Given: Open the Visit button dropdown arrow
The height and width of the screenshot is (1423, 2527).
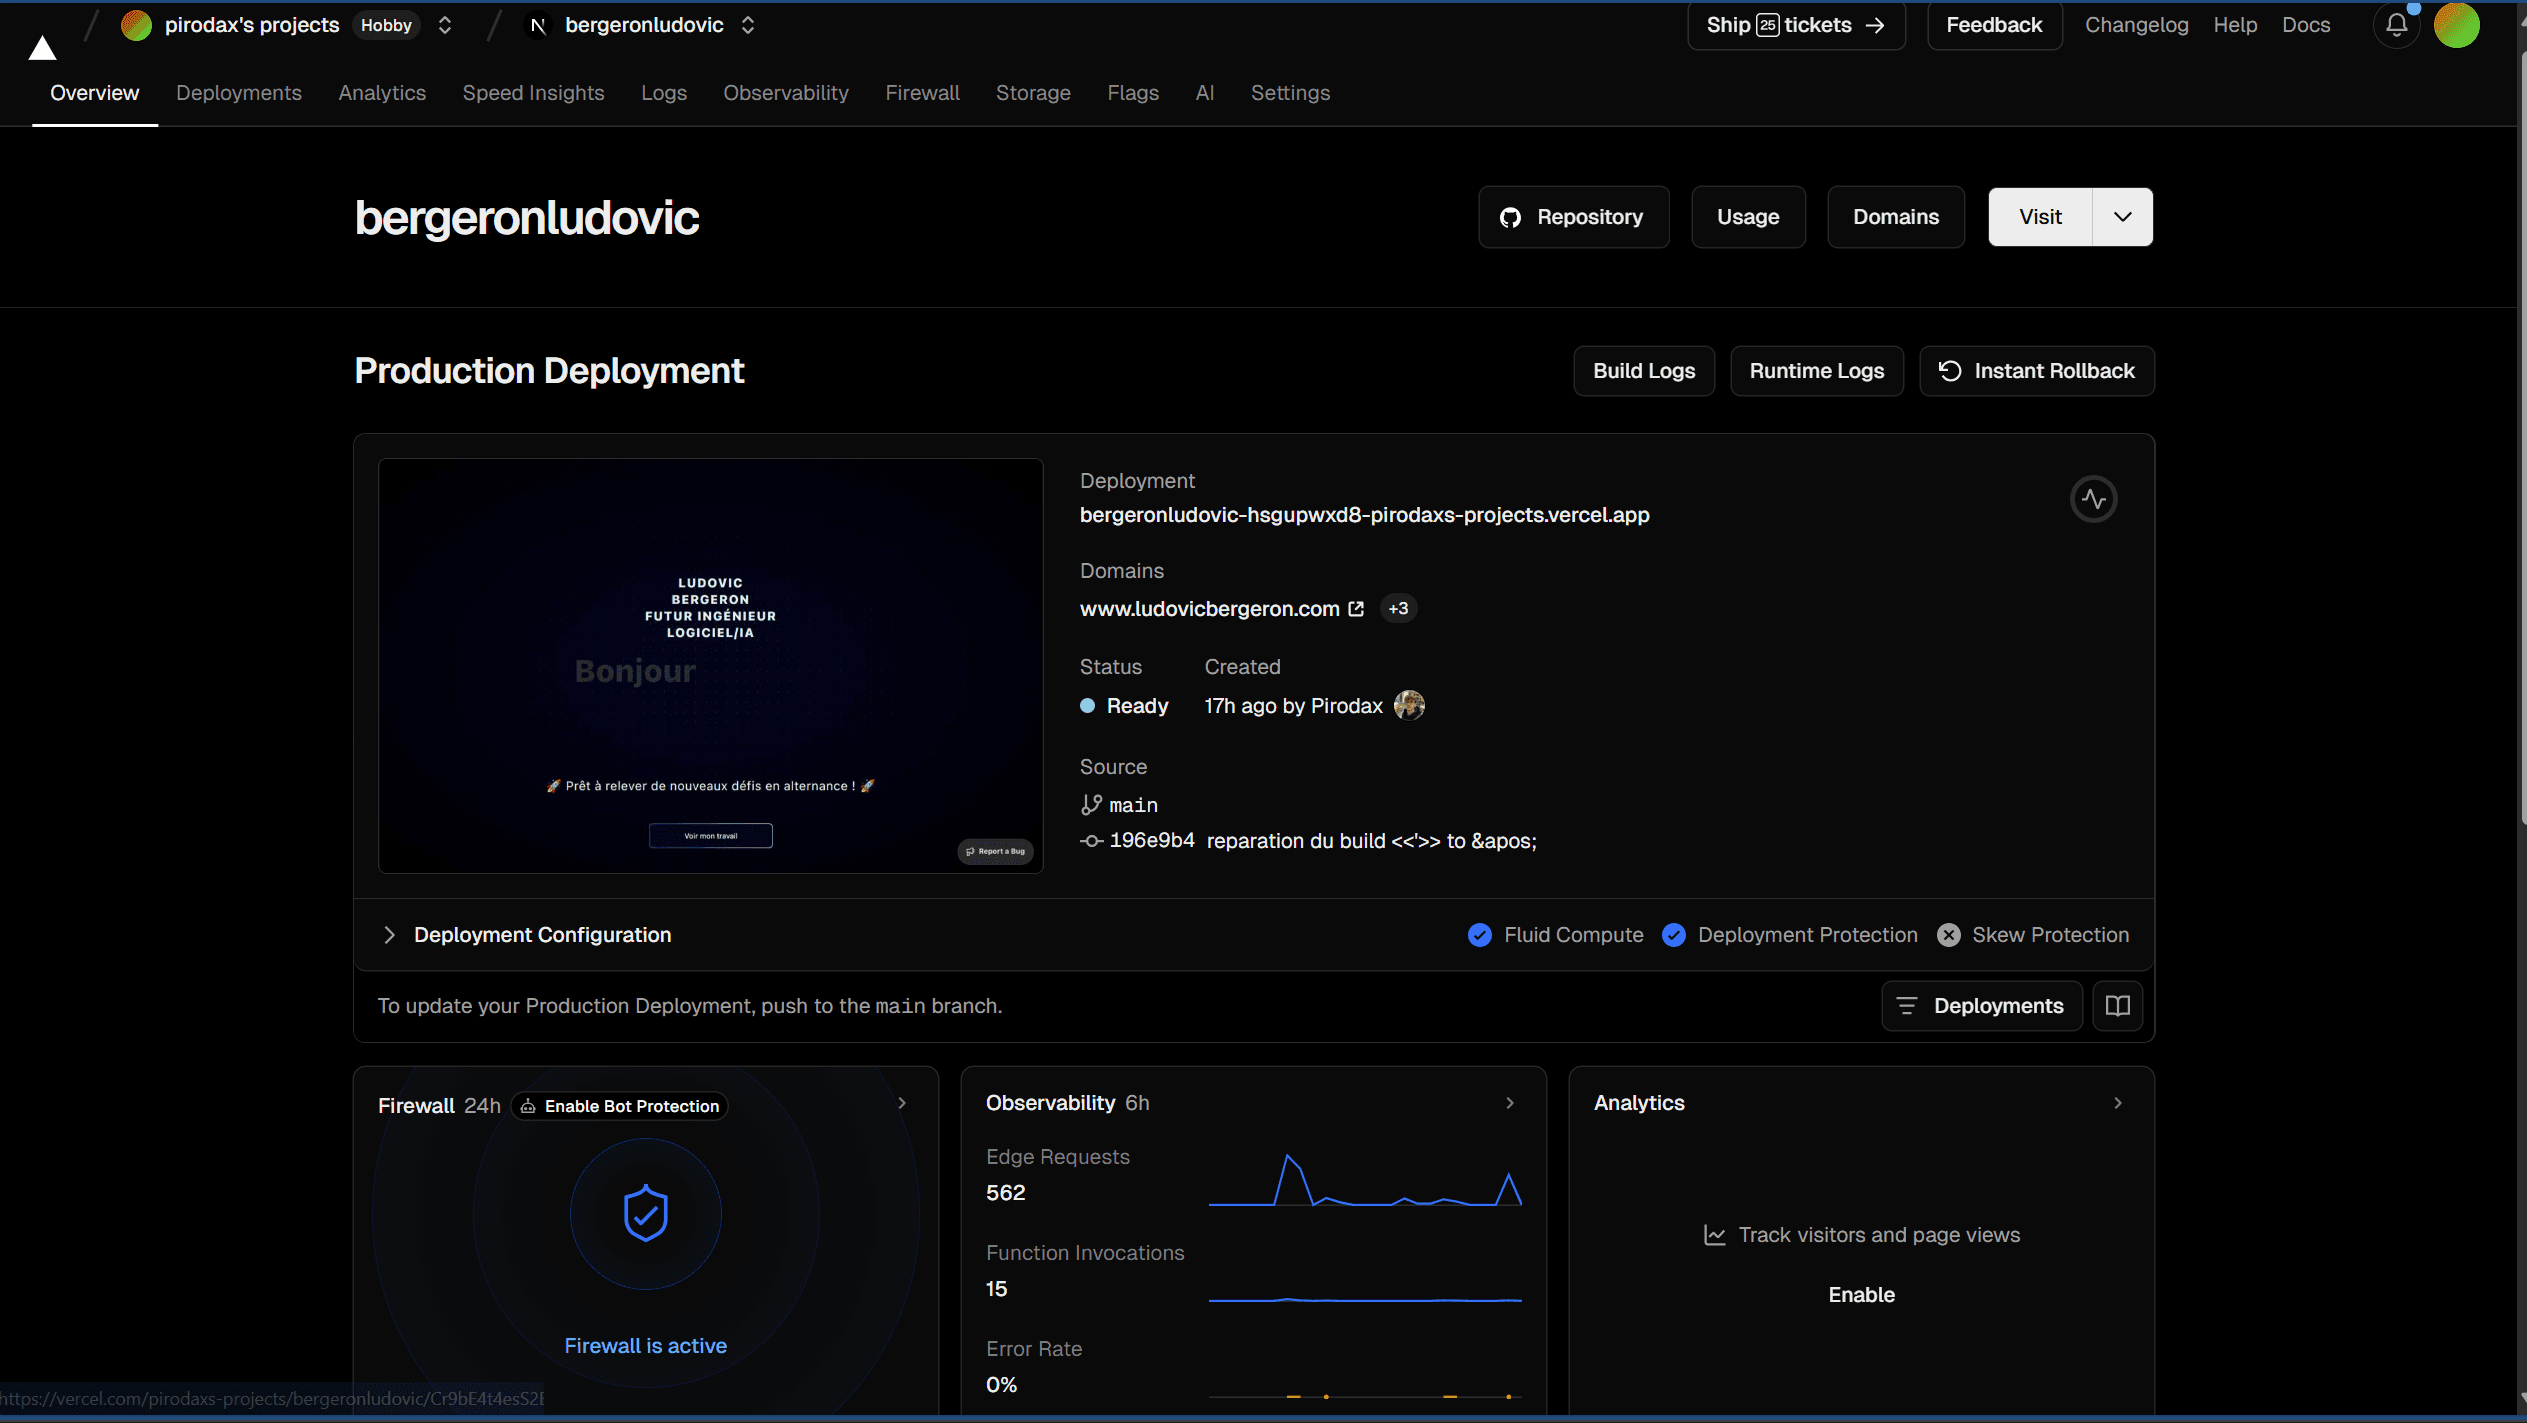Looking at the screenshot, I should click(2122, 217).
